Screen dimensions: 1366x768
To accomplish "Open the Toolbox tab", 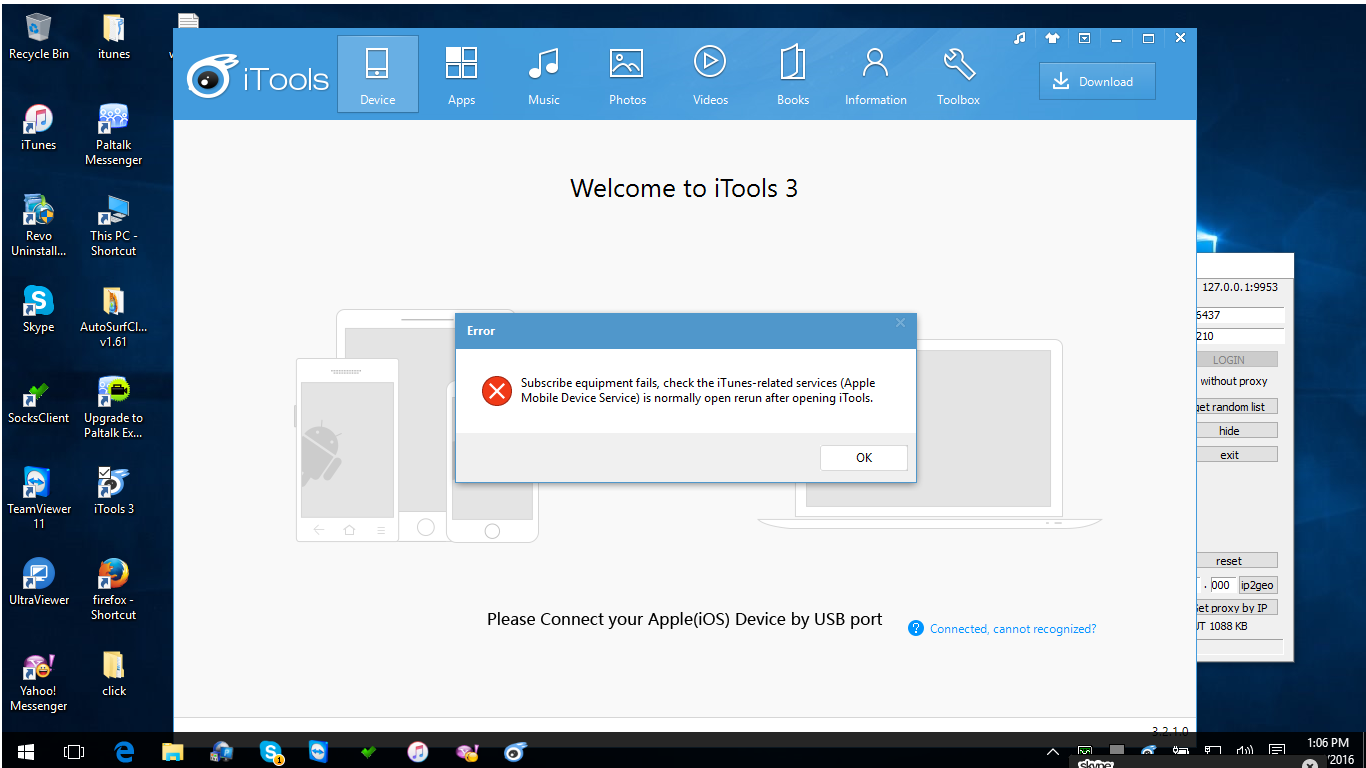I will (x=958, y=74).
